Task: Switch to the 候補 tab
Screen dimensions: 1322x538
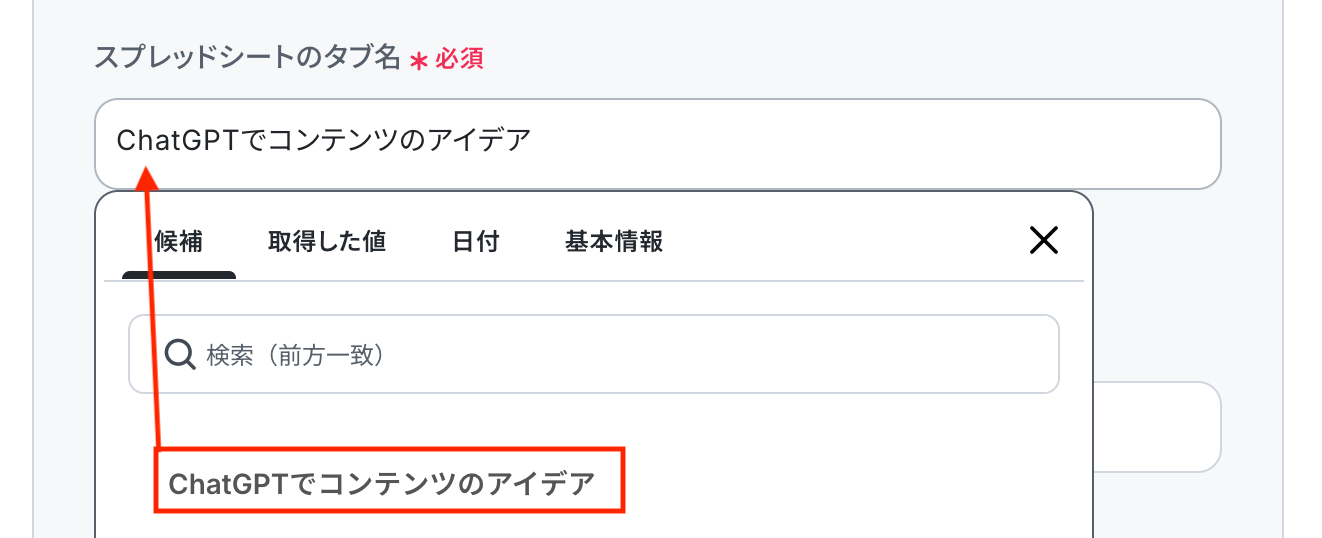Action: (x=179, y=242)
